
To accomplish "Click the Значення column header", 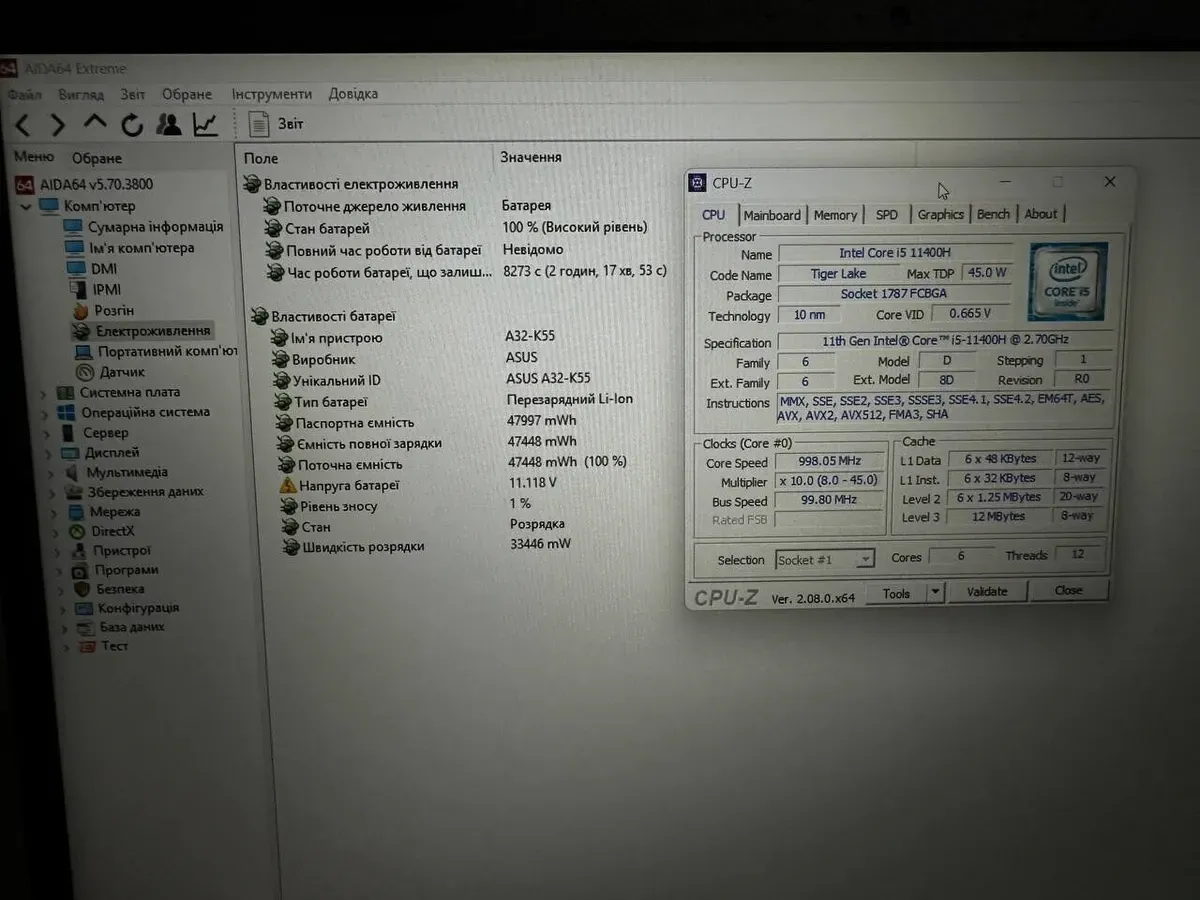I will [x=530, y=157].
